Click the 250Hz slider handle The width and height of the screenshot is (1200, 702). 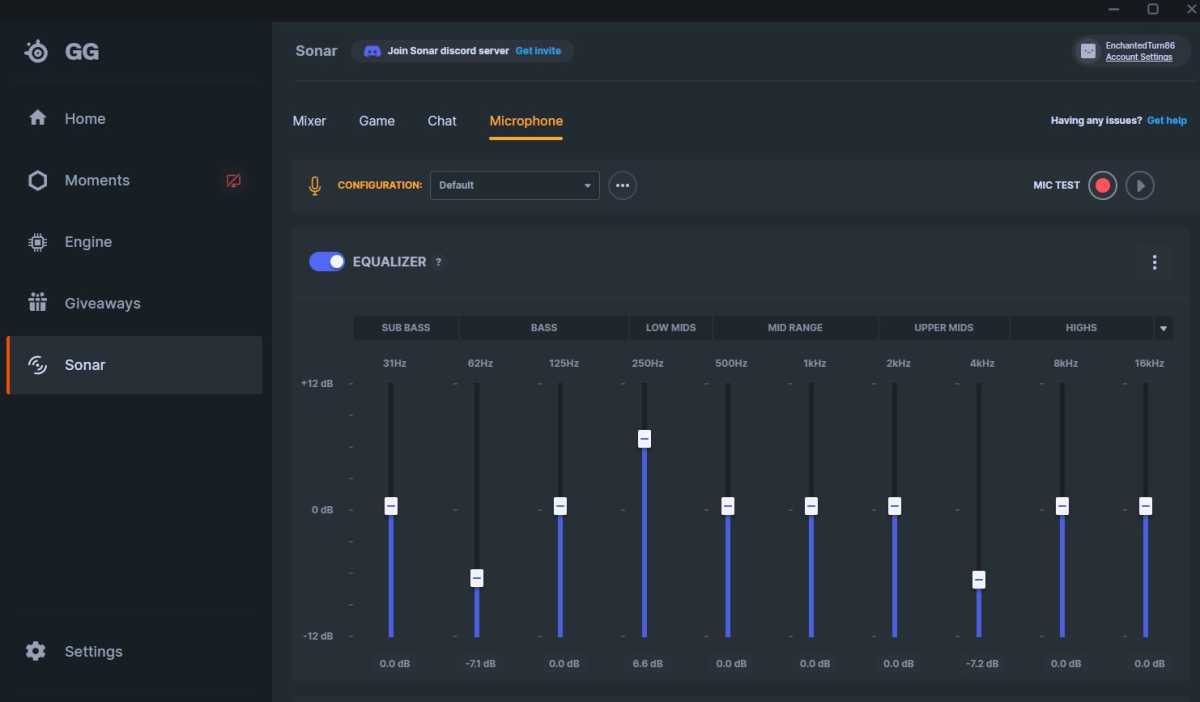point(645,438)
